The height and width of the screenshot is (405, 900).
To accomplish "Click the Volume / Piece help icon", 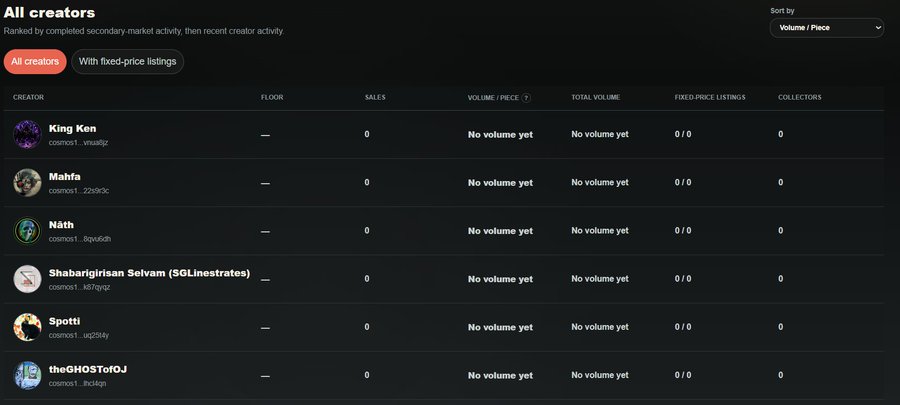I will 526,98.
